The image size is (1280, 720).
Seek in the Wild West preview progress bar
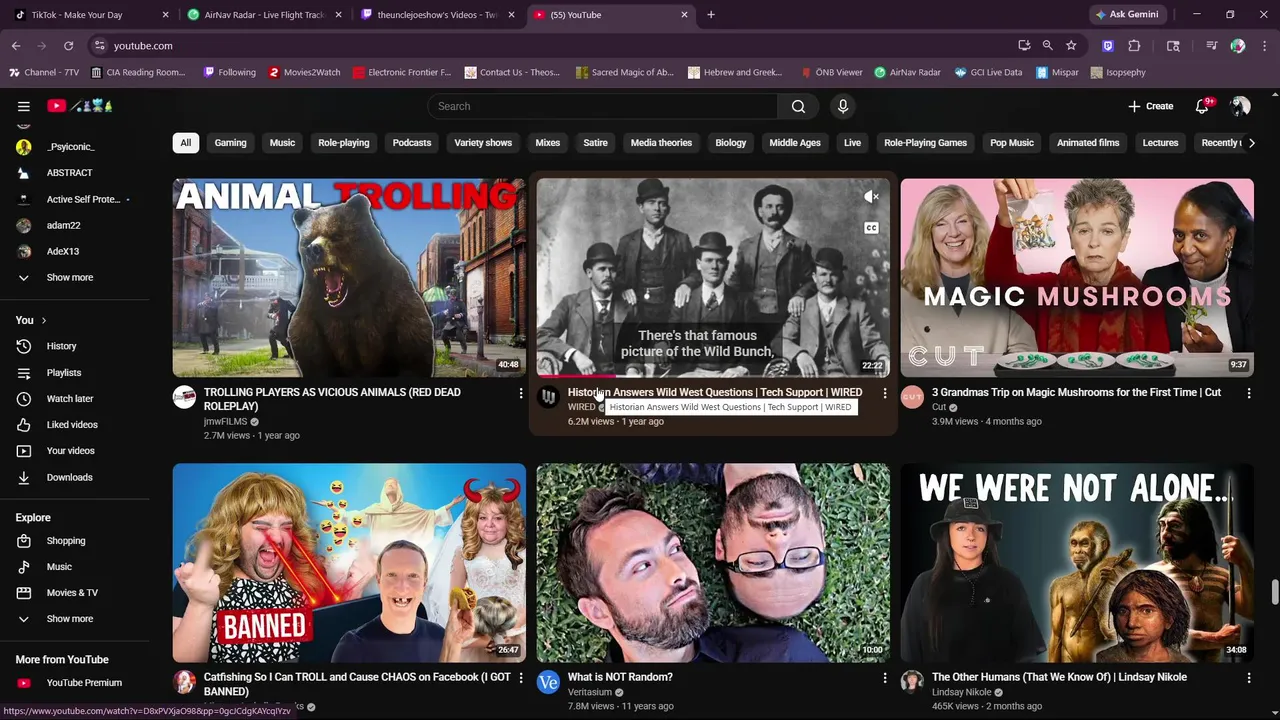click(713, 376)
